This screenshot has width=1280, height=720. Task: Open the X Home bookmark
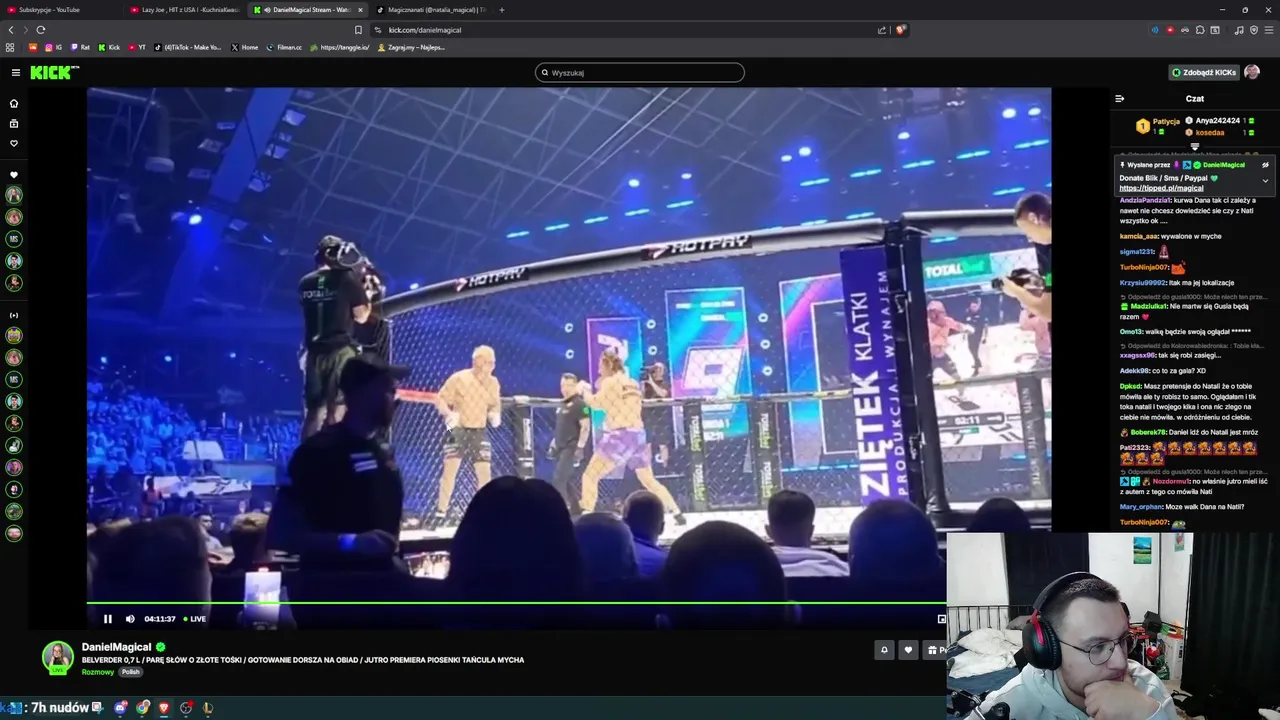pyautogui.click(x=245, y=47)
